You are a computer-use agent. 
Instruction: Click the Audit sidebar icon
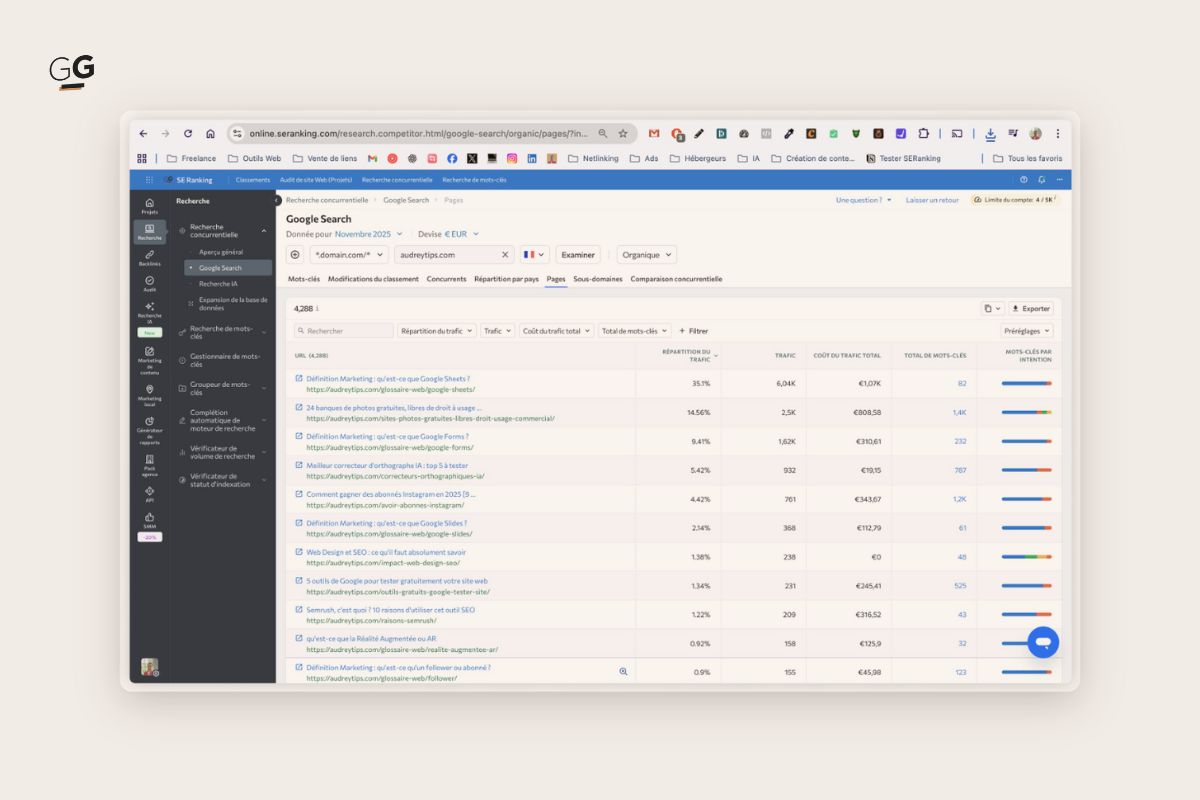click(x=149, y=283)
